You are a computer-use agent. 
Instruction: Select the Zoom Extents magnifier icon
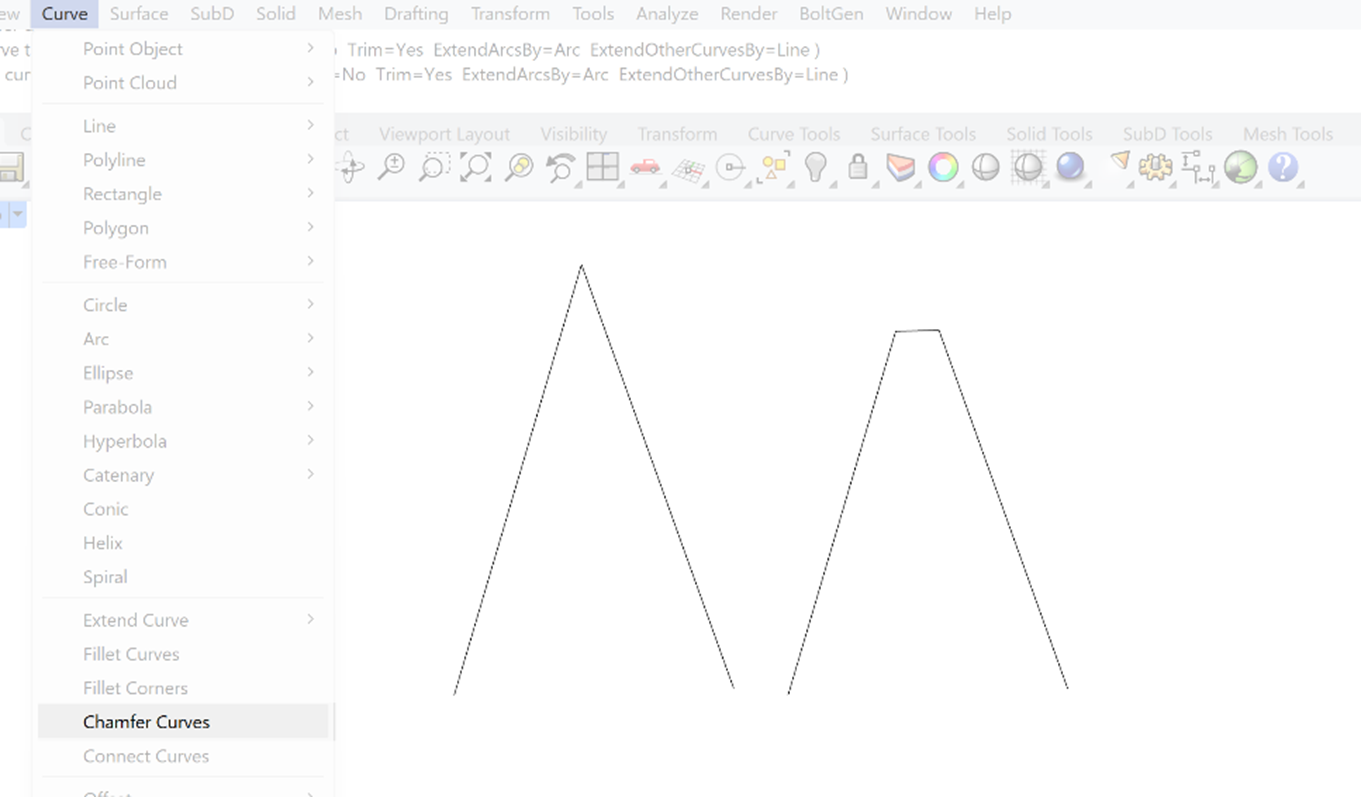pyautogui.click(x=476, y=167)
